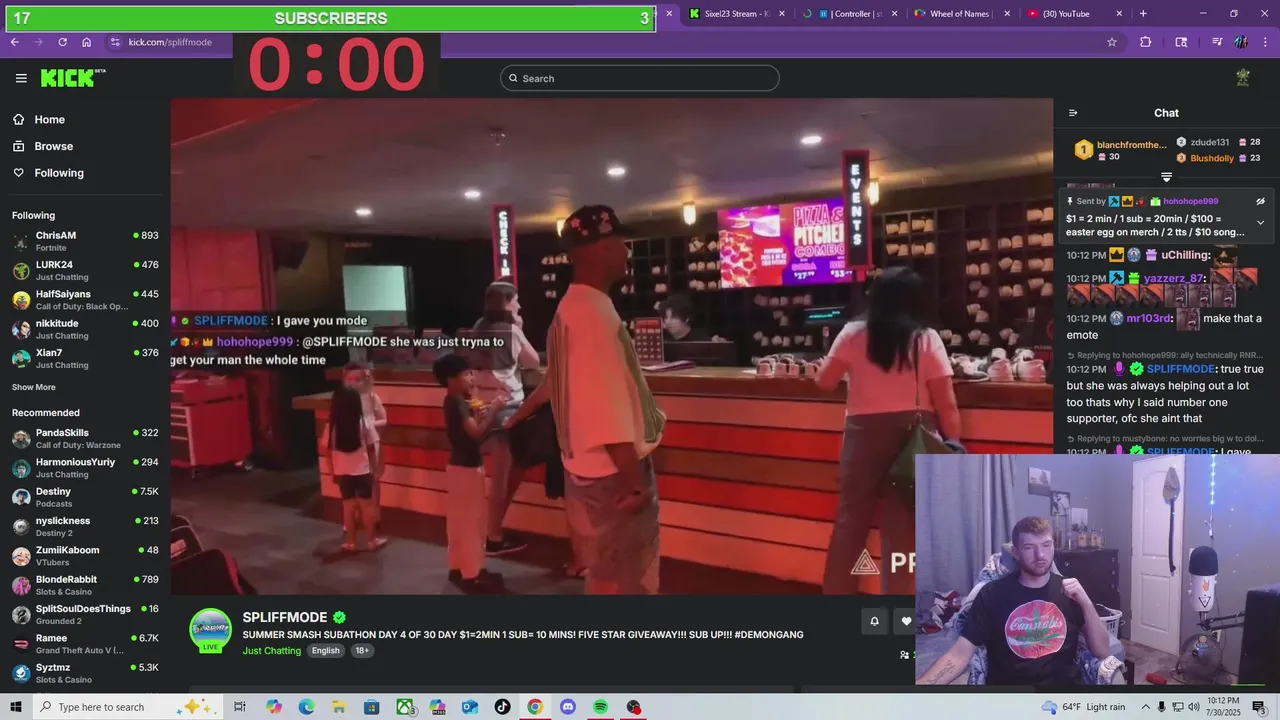This screenshot has height=720, width=1280.
Task: Click the Kick logo
Action: (73, 78)
